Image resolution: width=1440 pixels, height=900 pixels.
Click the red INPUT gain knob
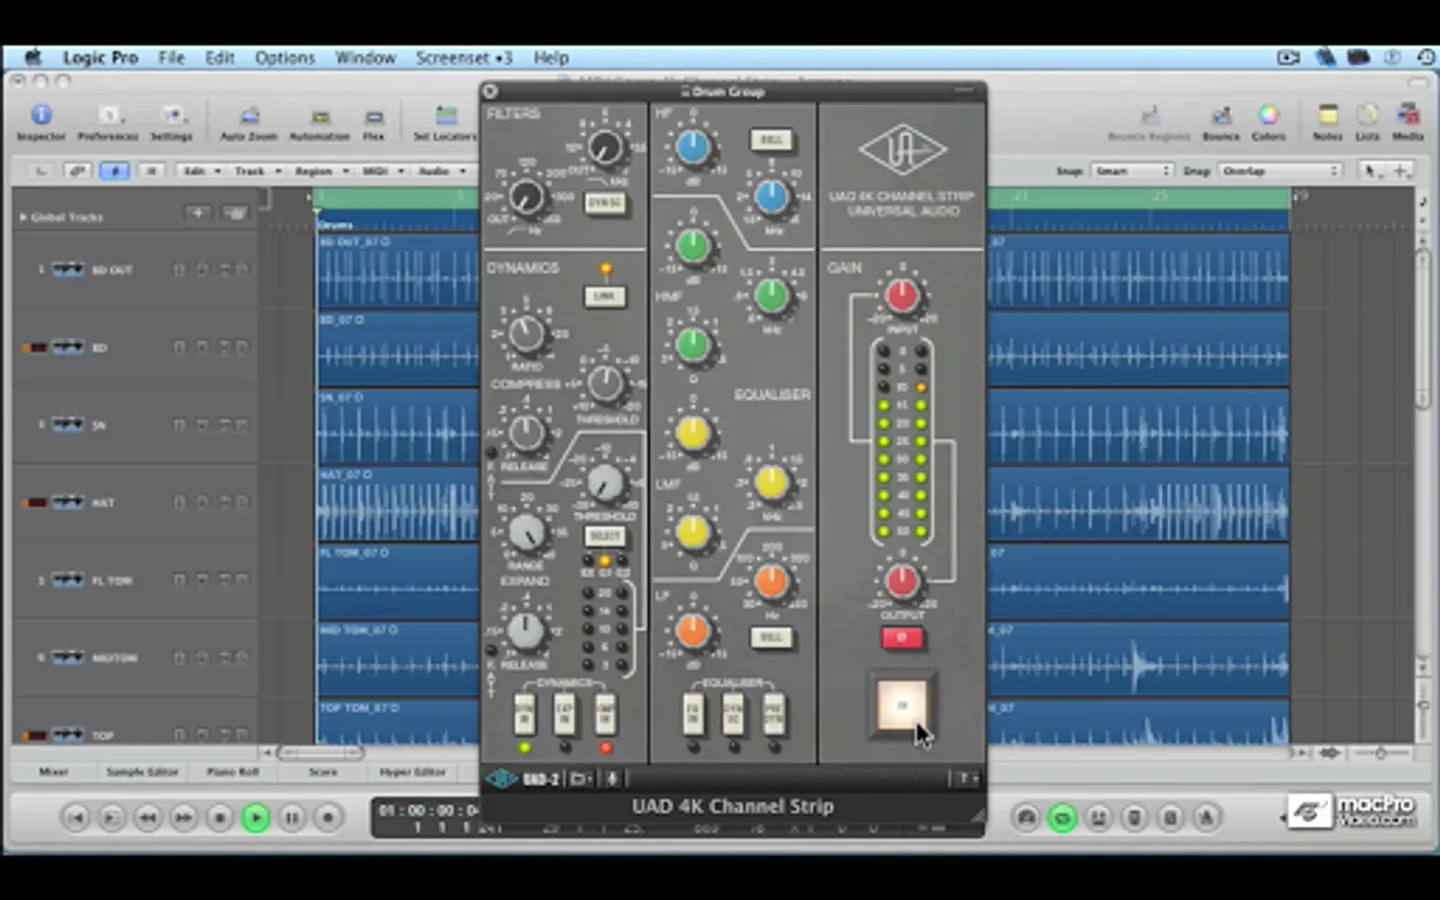tap(901, 296)
